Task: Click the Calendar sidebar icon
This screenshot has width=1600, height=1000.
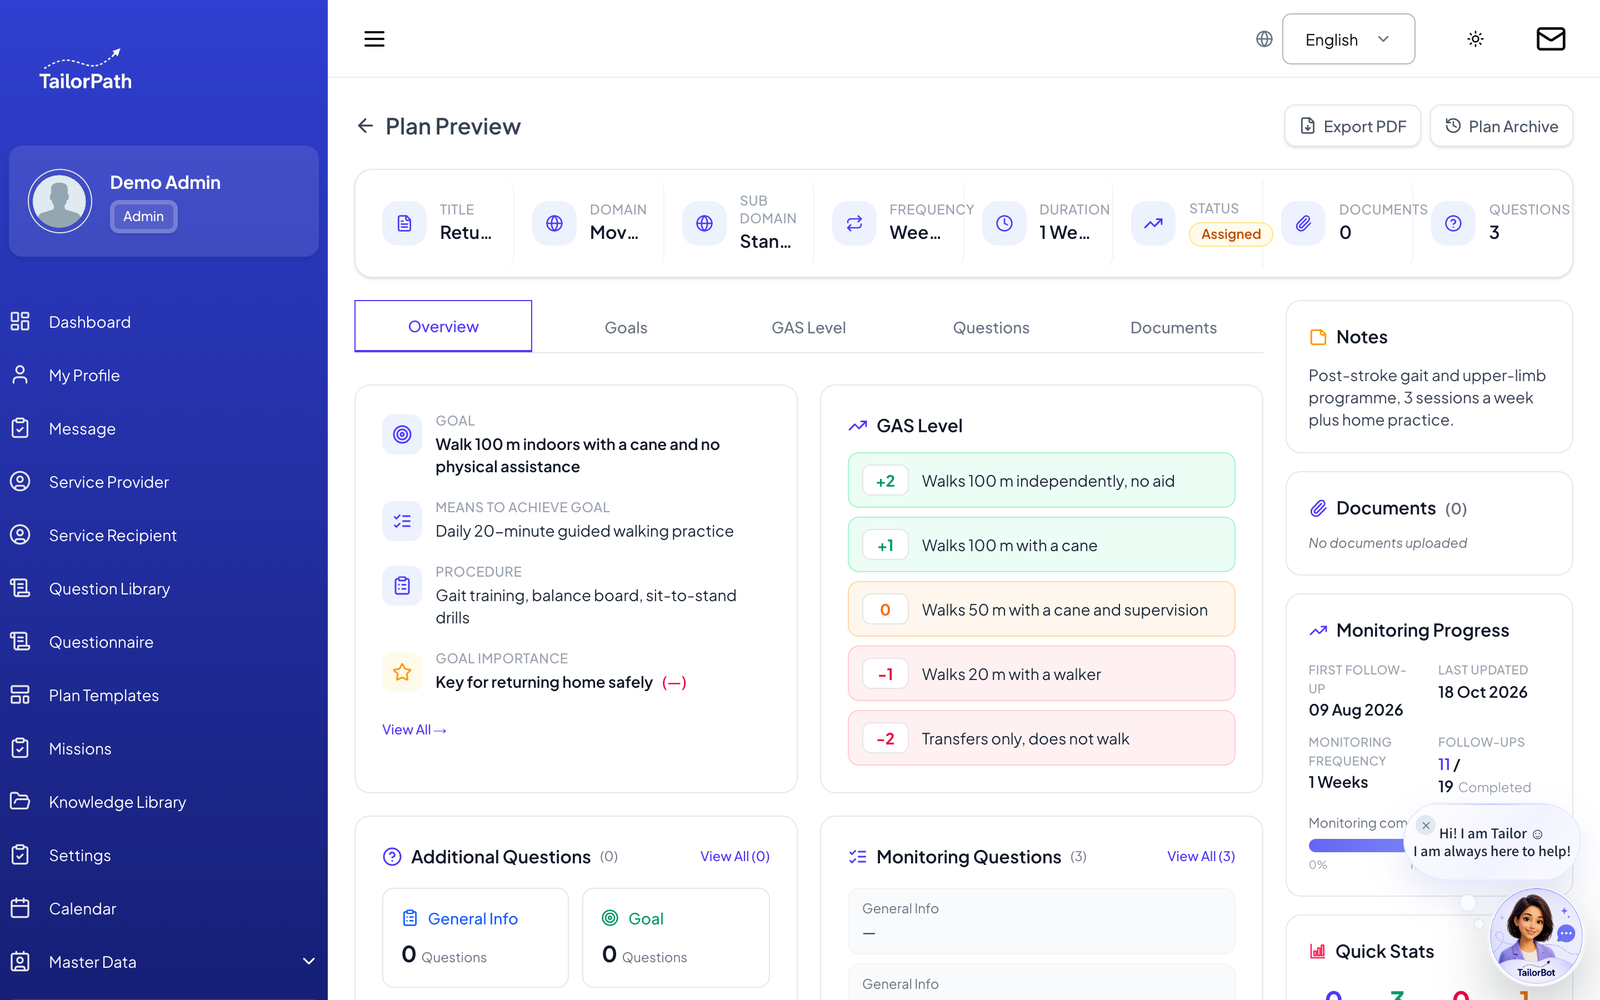Action: [20, 908]
